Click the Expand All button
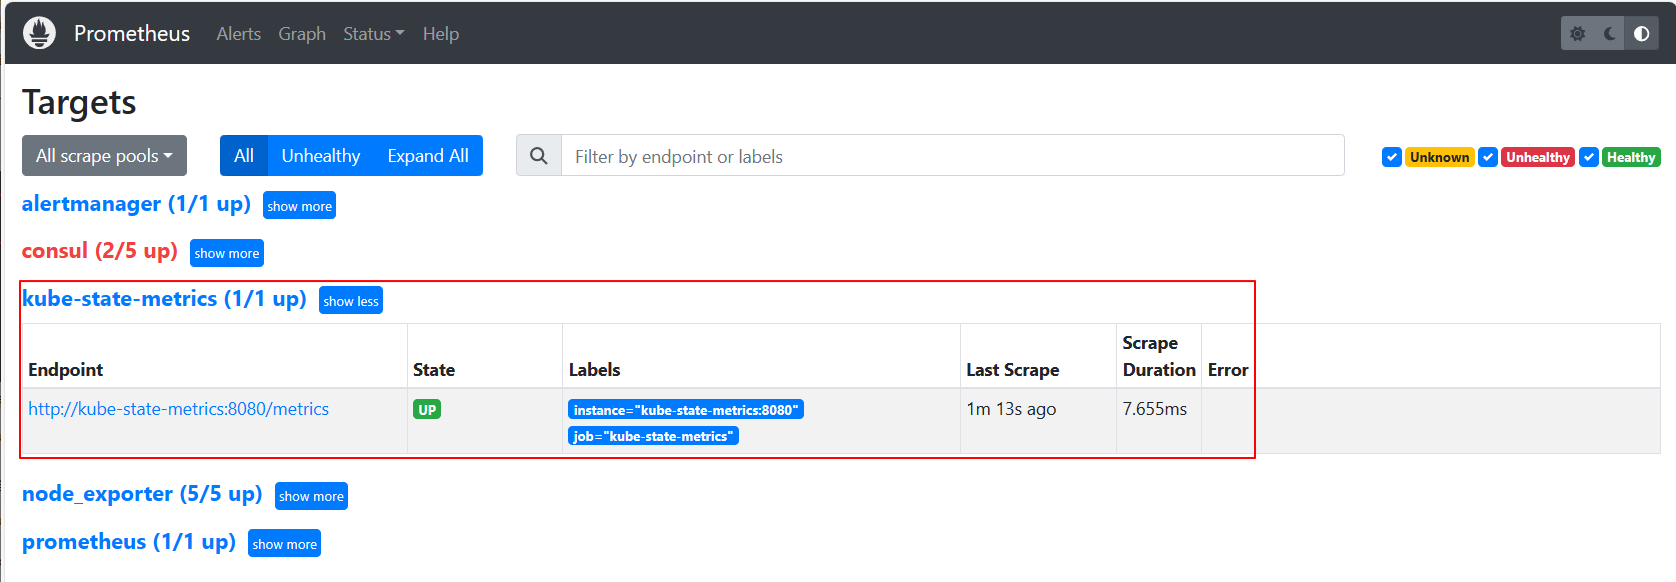Image resolution: width=1676 pixels, height=582 pixels. pos(428,156)
